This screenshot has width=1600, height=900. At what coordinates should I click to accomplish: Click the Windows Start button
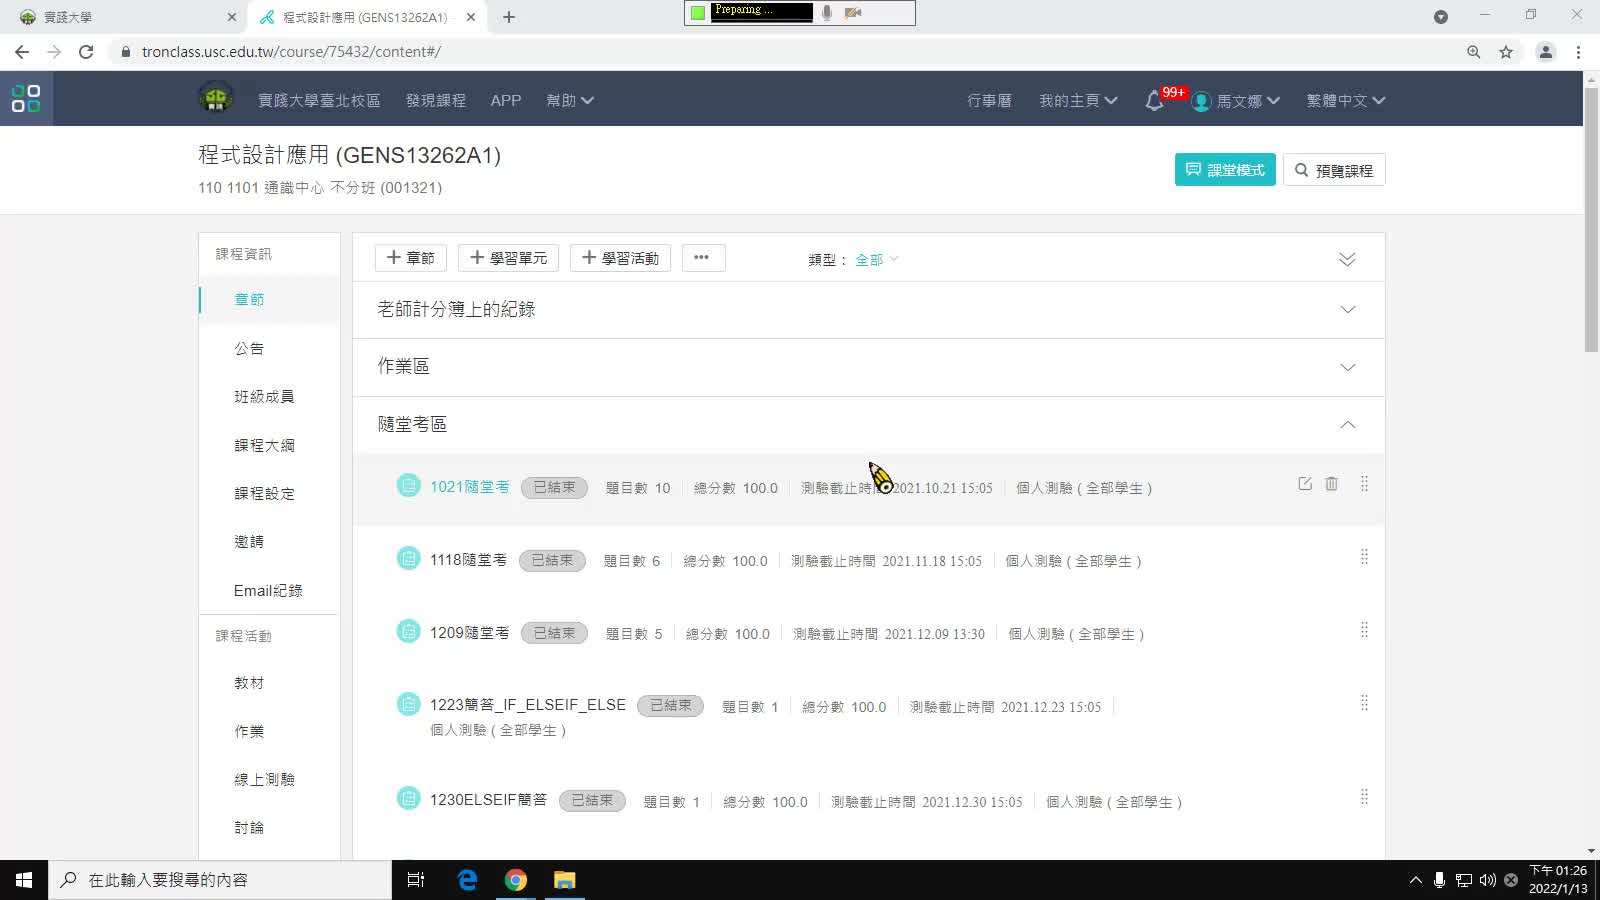pyautogui.click(x=24, y=880)
